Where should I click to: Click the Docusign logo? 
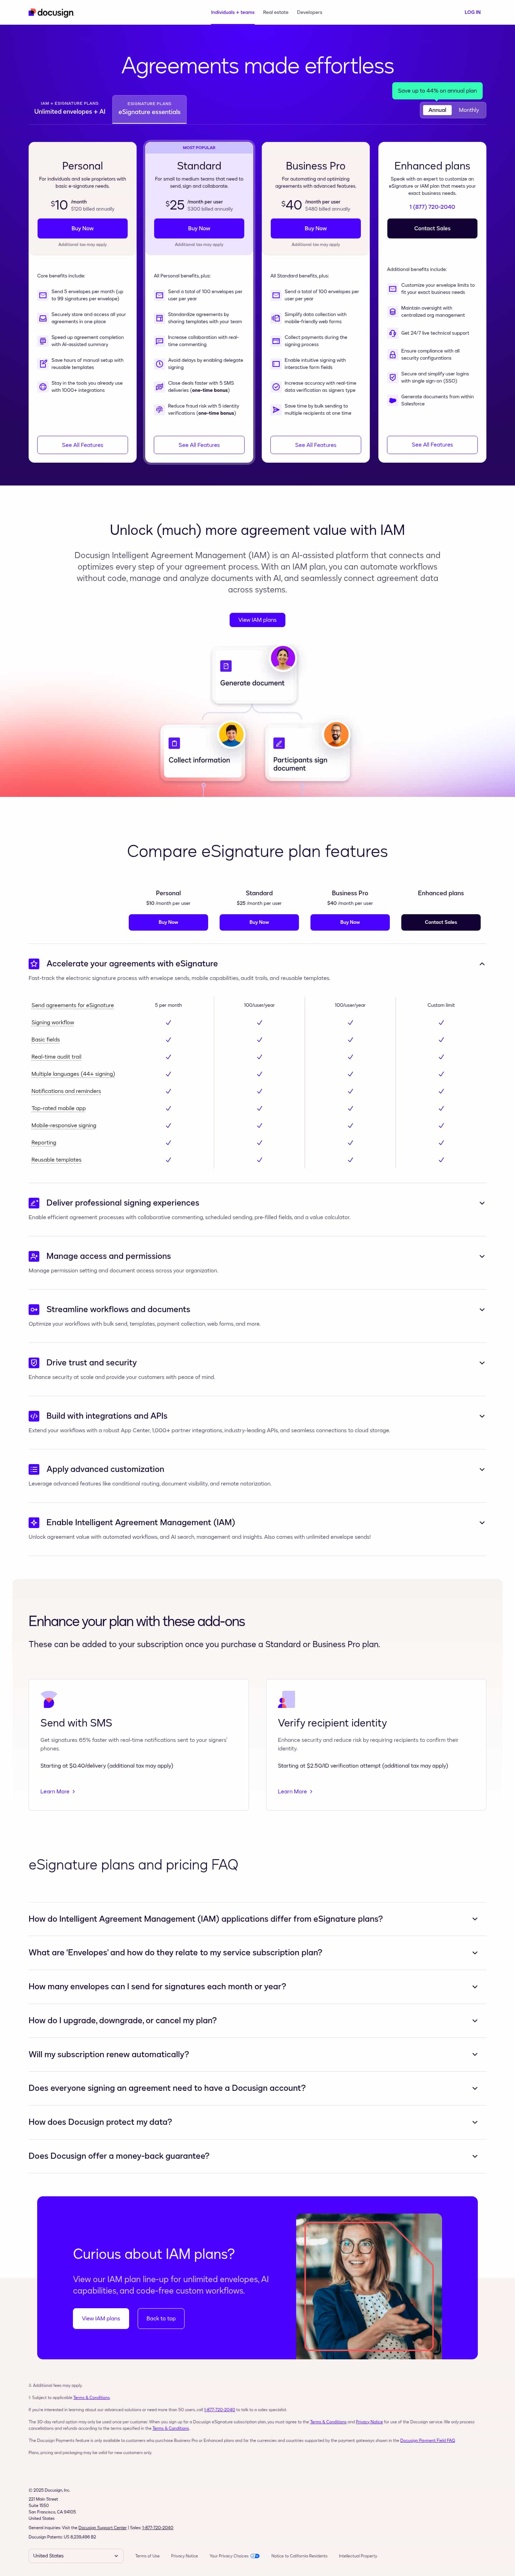pyautogui.click(x=51, y=13)
